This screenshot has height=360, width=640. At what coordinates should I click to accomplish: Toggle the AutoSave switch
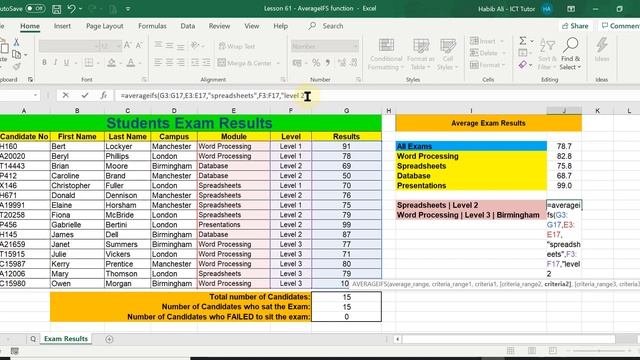pyautogui.click(x=35, y=8)
